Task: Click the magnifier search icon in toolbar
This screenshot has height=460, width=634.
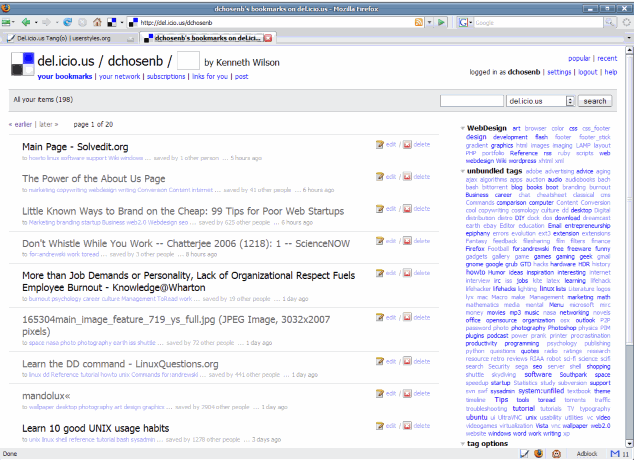Action: [x=609, y=23]
